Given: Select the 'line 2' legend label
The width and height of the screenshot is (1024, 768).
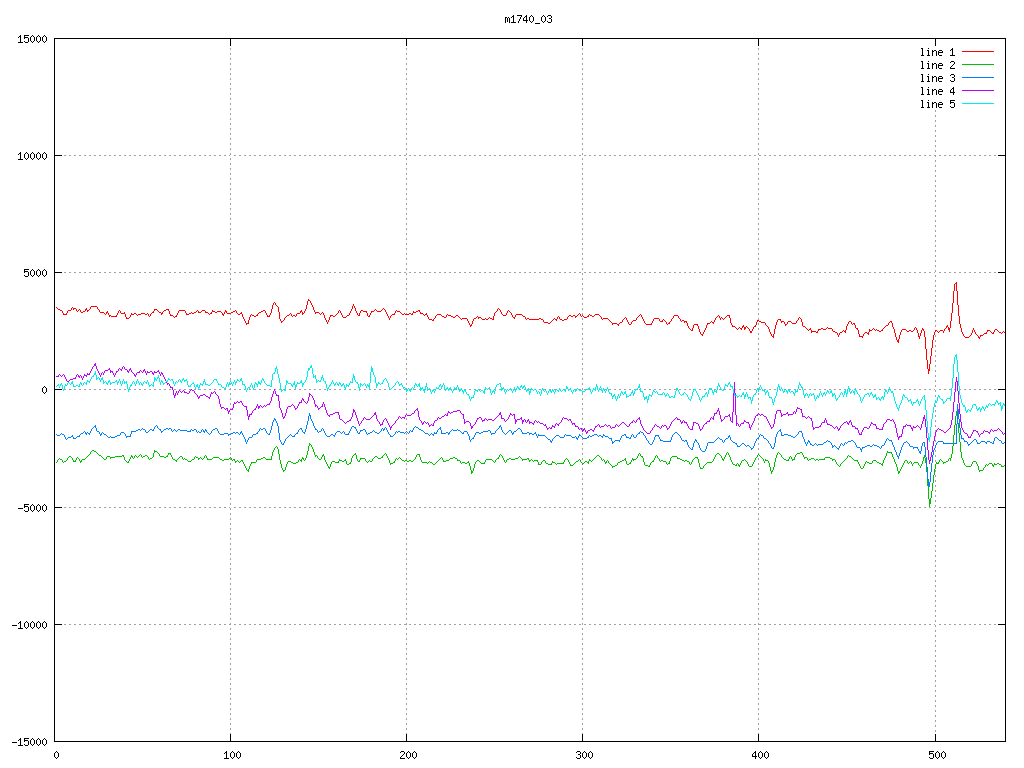Looking at the screenshot, I should coord(937,64).
